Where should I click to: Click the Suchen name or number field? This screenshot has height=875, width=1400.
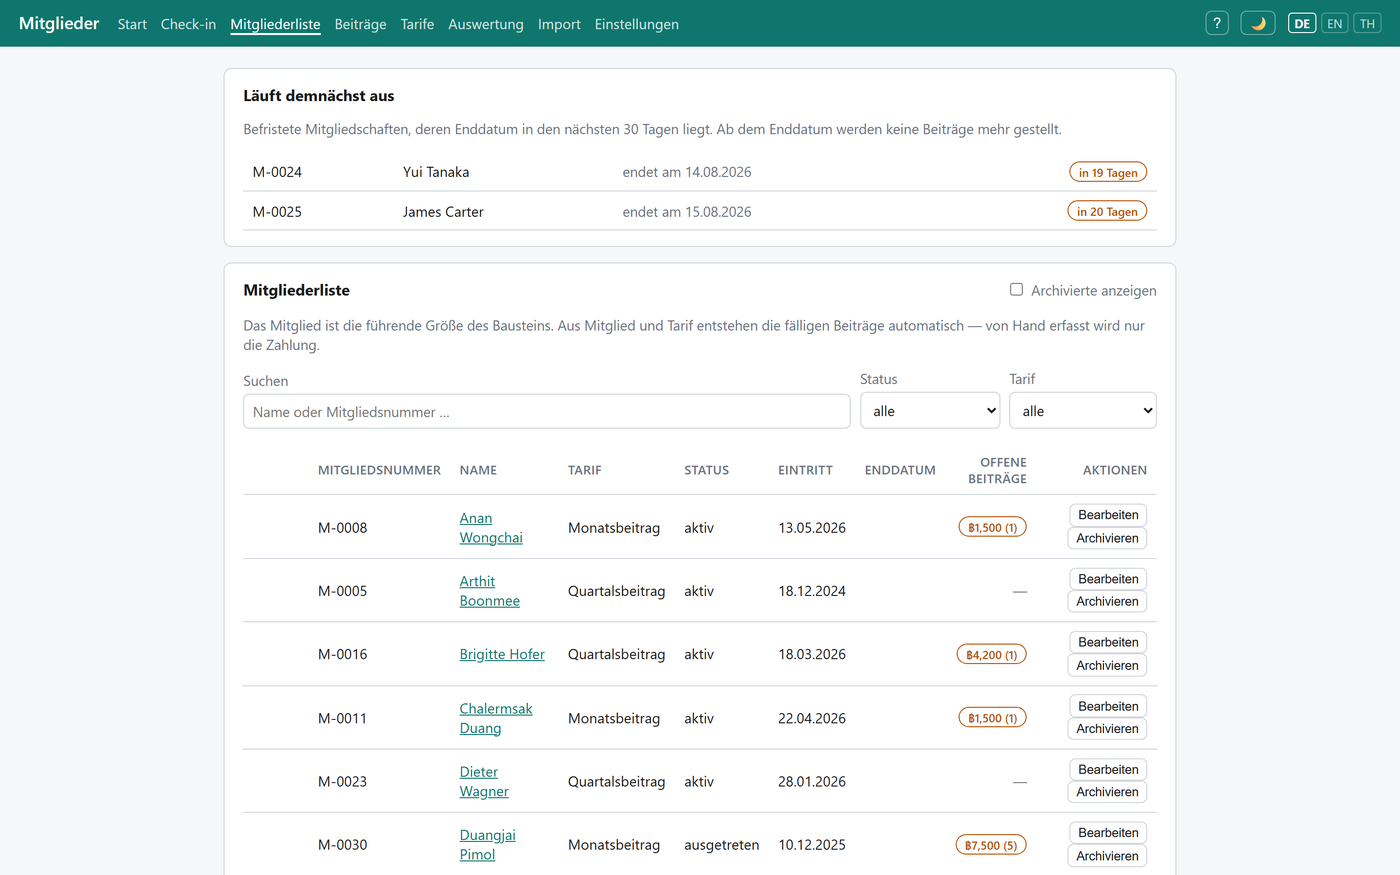coord(547,412)
